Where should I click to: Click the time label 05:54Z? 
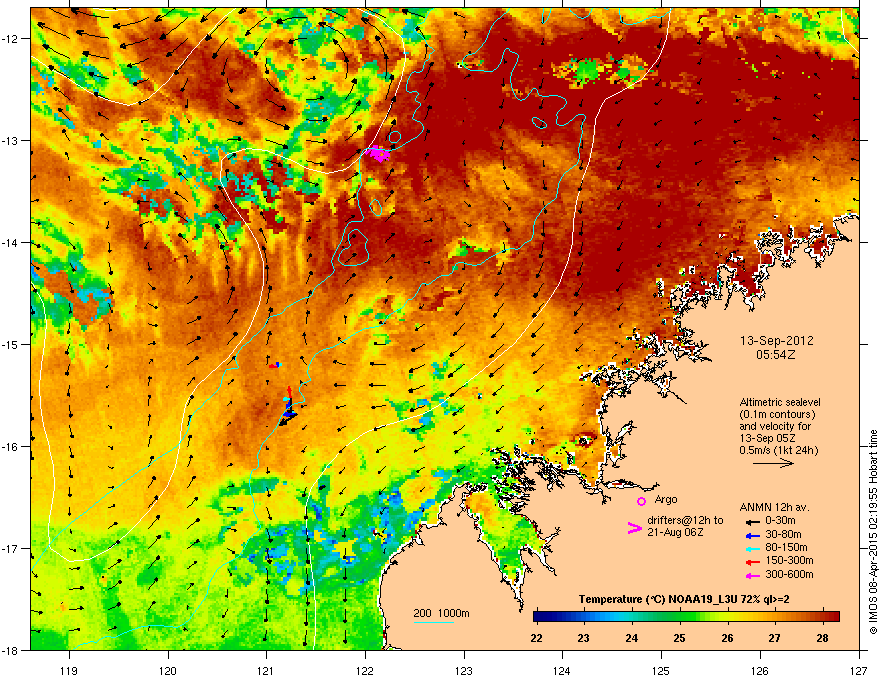pyautogui.click(x=775, y=355)
